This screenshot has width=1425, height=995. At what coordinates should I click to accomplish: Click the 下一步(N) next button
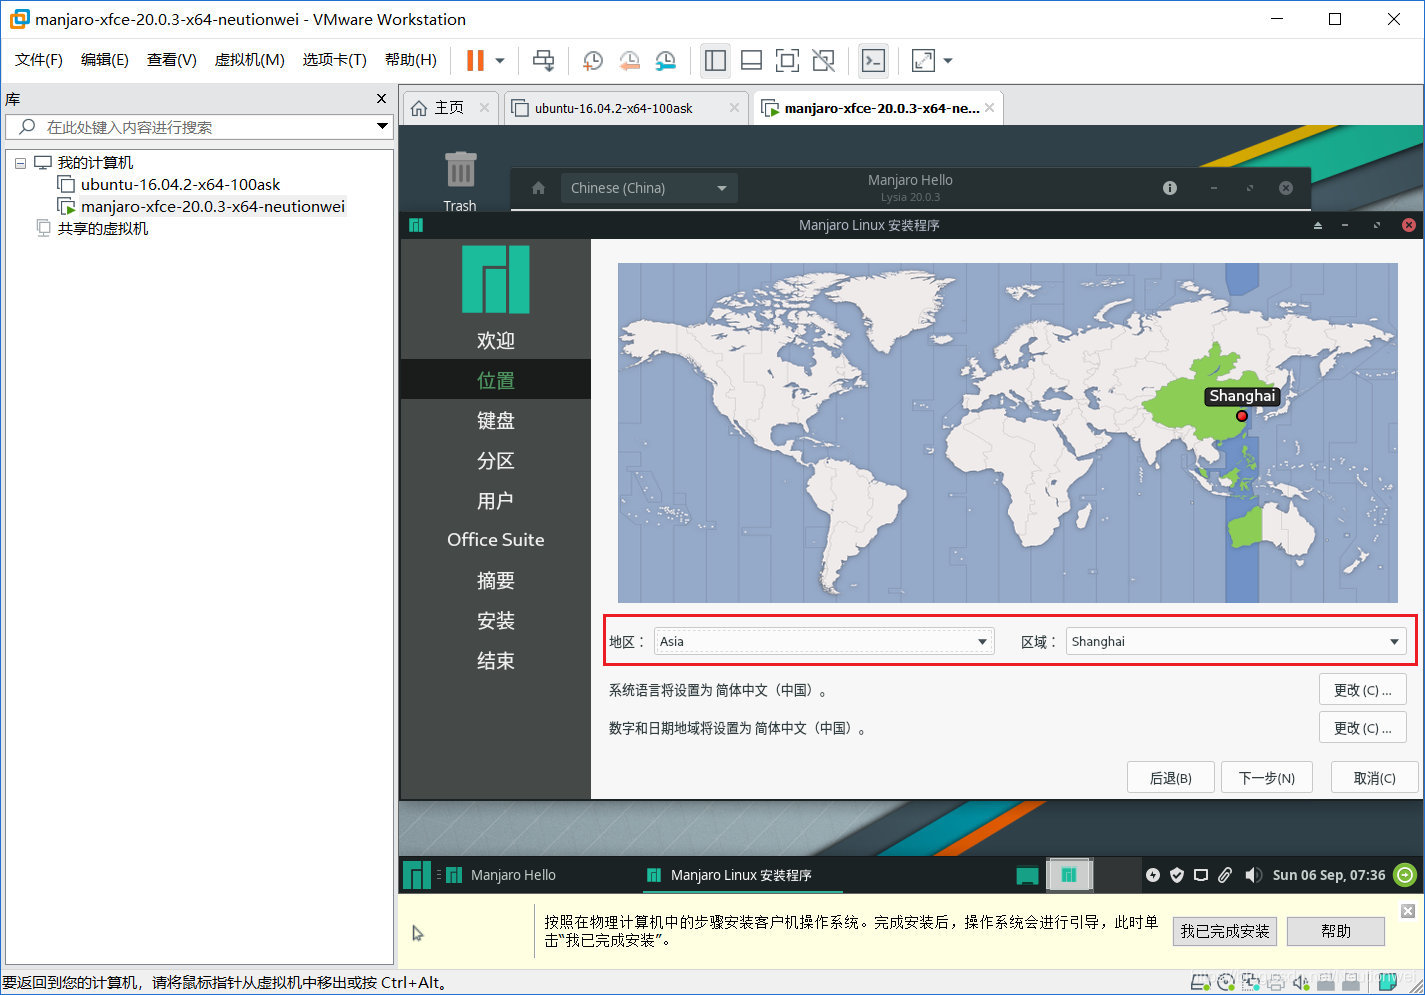pos(1267,778)
